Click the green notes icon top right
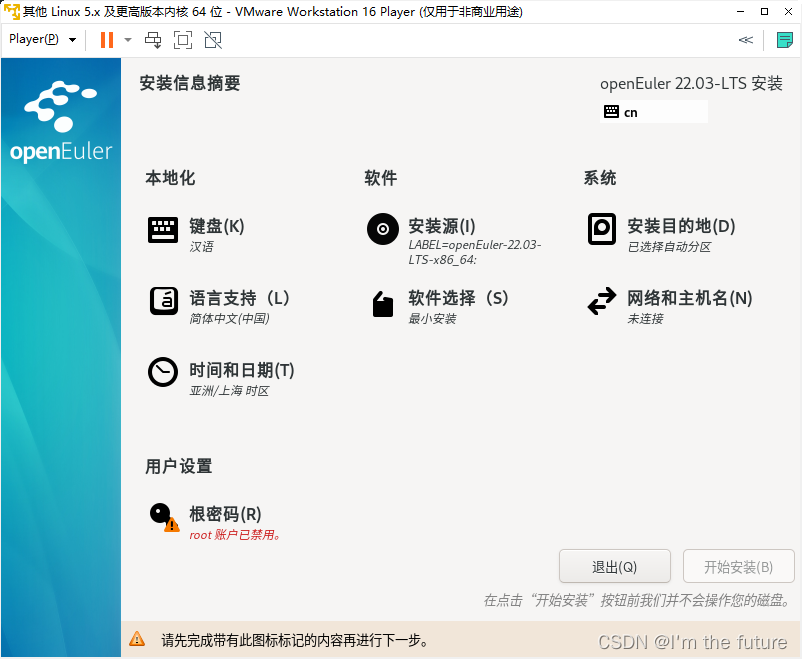 (786, 40)
